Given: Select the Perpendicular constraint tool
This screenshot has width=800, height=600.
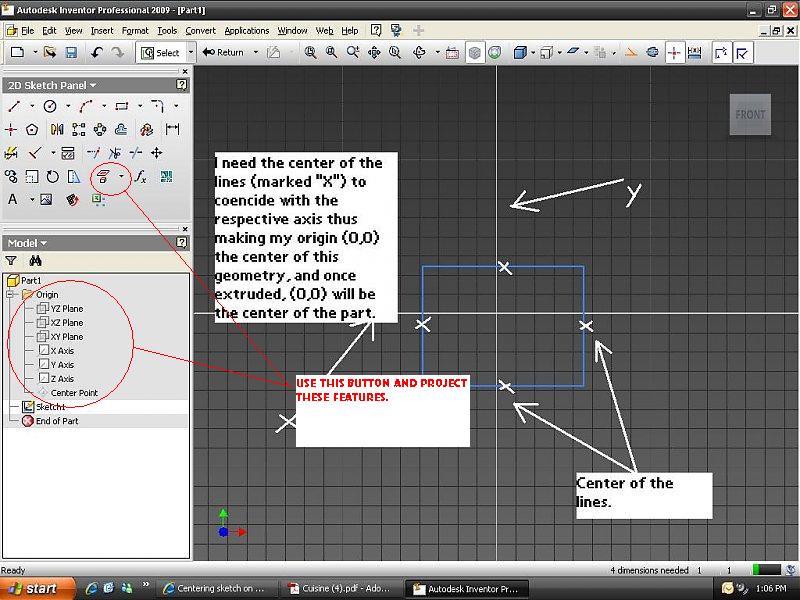Looking at the screenshot, I should [35, 153].
